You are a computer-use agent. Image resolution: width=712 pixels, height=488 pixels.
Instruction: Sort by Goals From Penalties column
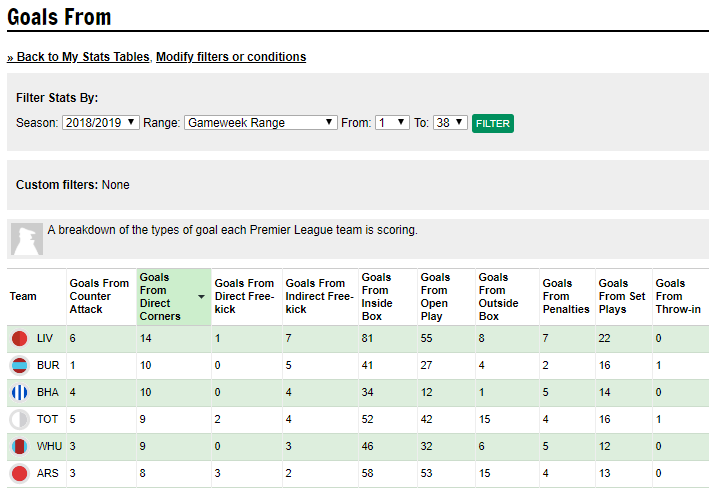566,296
